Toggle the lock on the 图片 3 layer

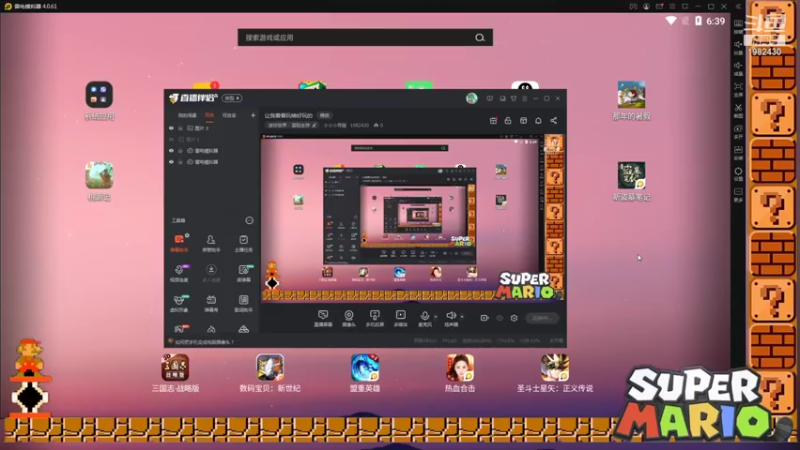click(180, 128)
